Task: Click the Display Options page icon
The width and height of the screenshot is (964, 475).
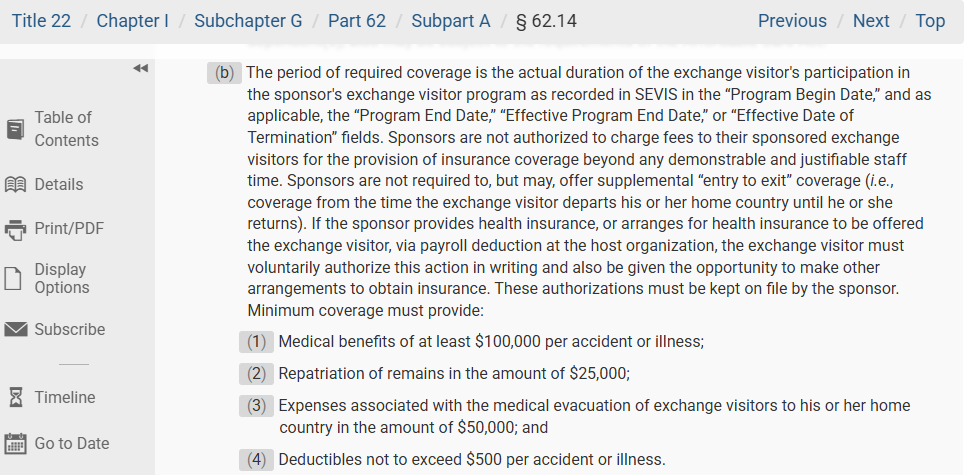Action: coord(14,278)
